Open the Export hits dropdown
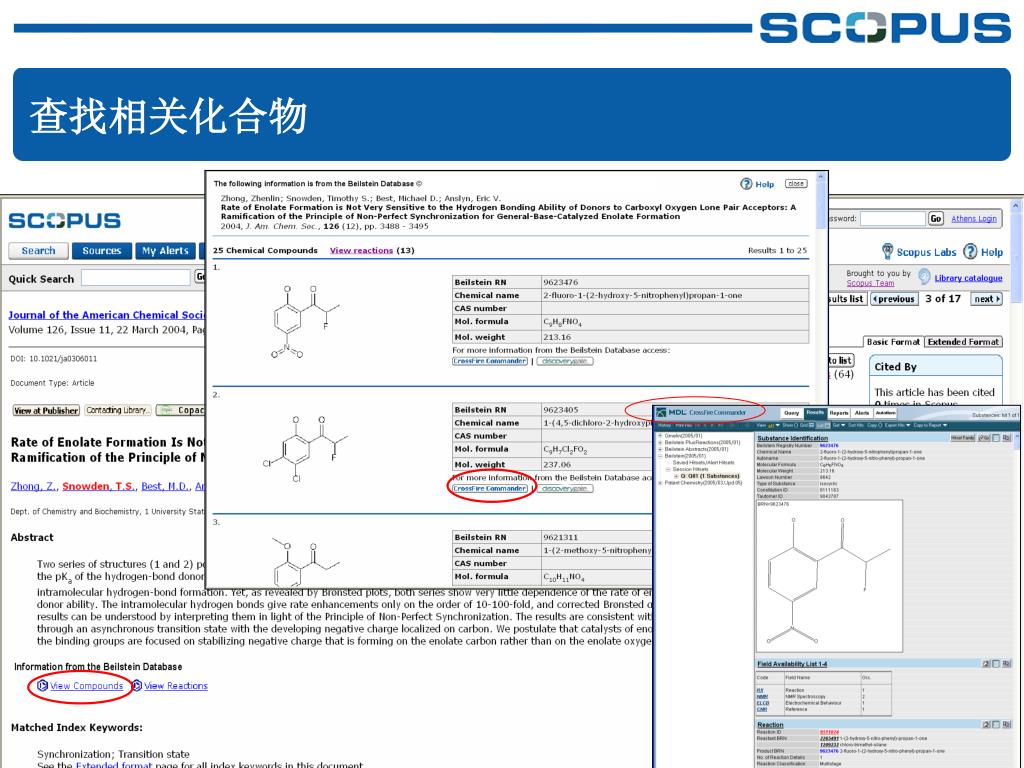 [x=897, y=425]
